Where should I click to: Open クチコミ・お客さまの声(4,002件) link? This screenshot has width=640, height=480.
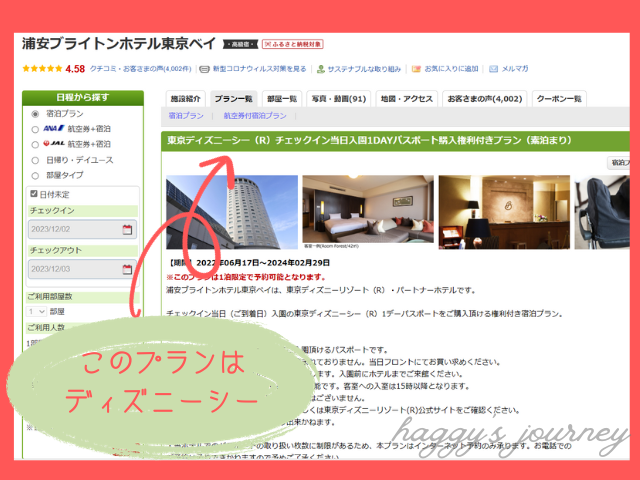click(x=140, y=69)
